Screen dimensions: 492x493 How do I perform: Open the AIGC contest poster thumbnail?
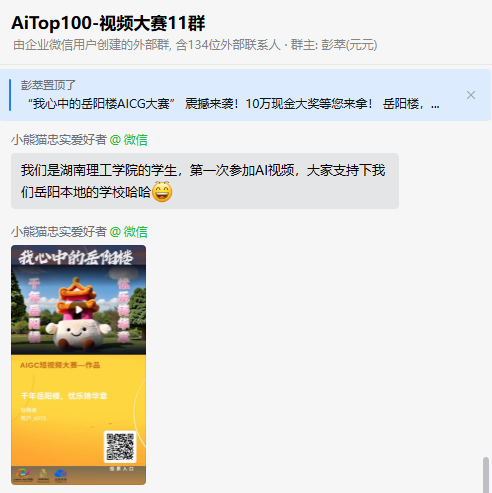(78, 365)
